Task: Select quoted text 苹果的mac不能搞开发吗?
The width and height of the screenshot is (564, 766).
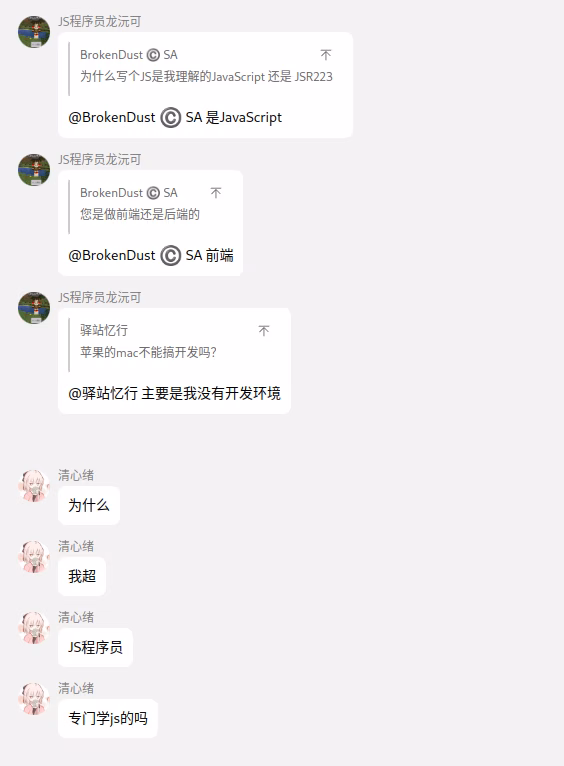Action: pos(148,352)
